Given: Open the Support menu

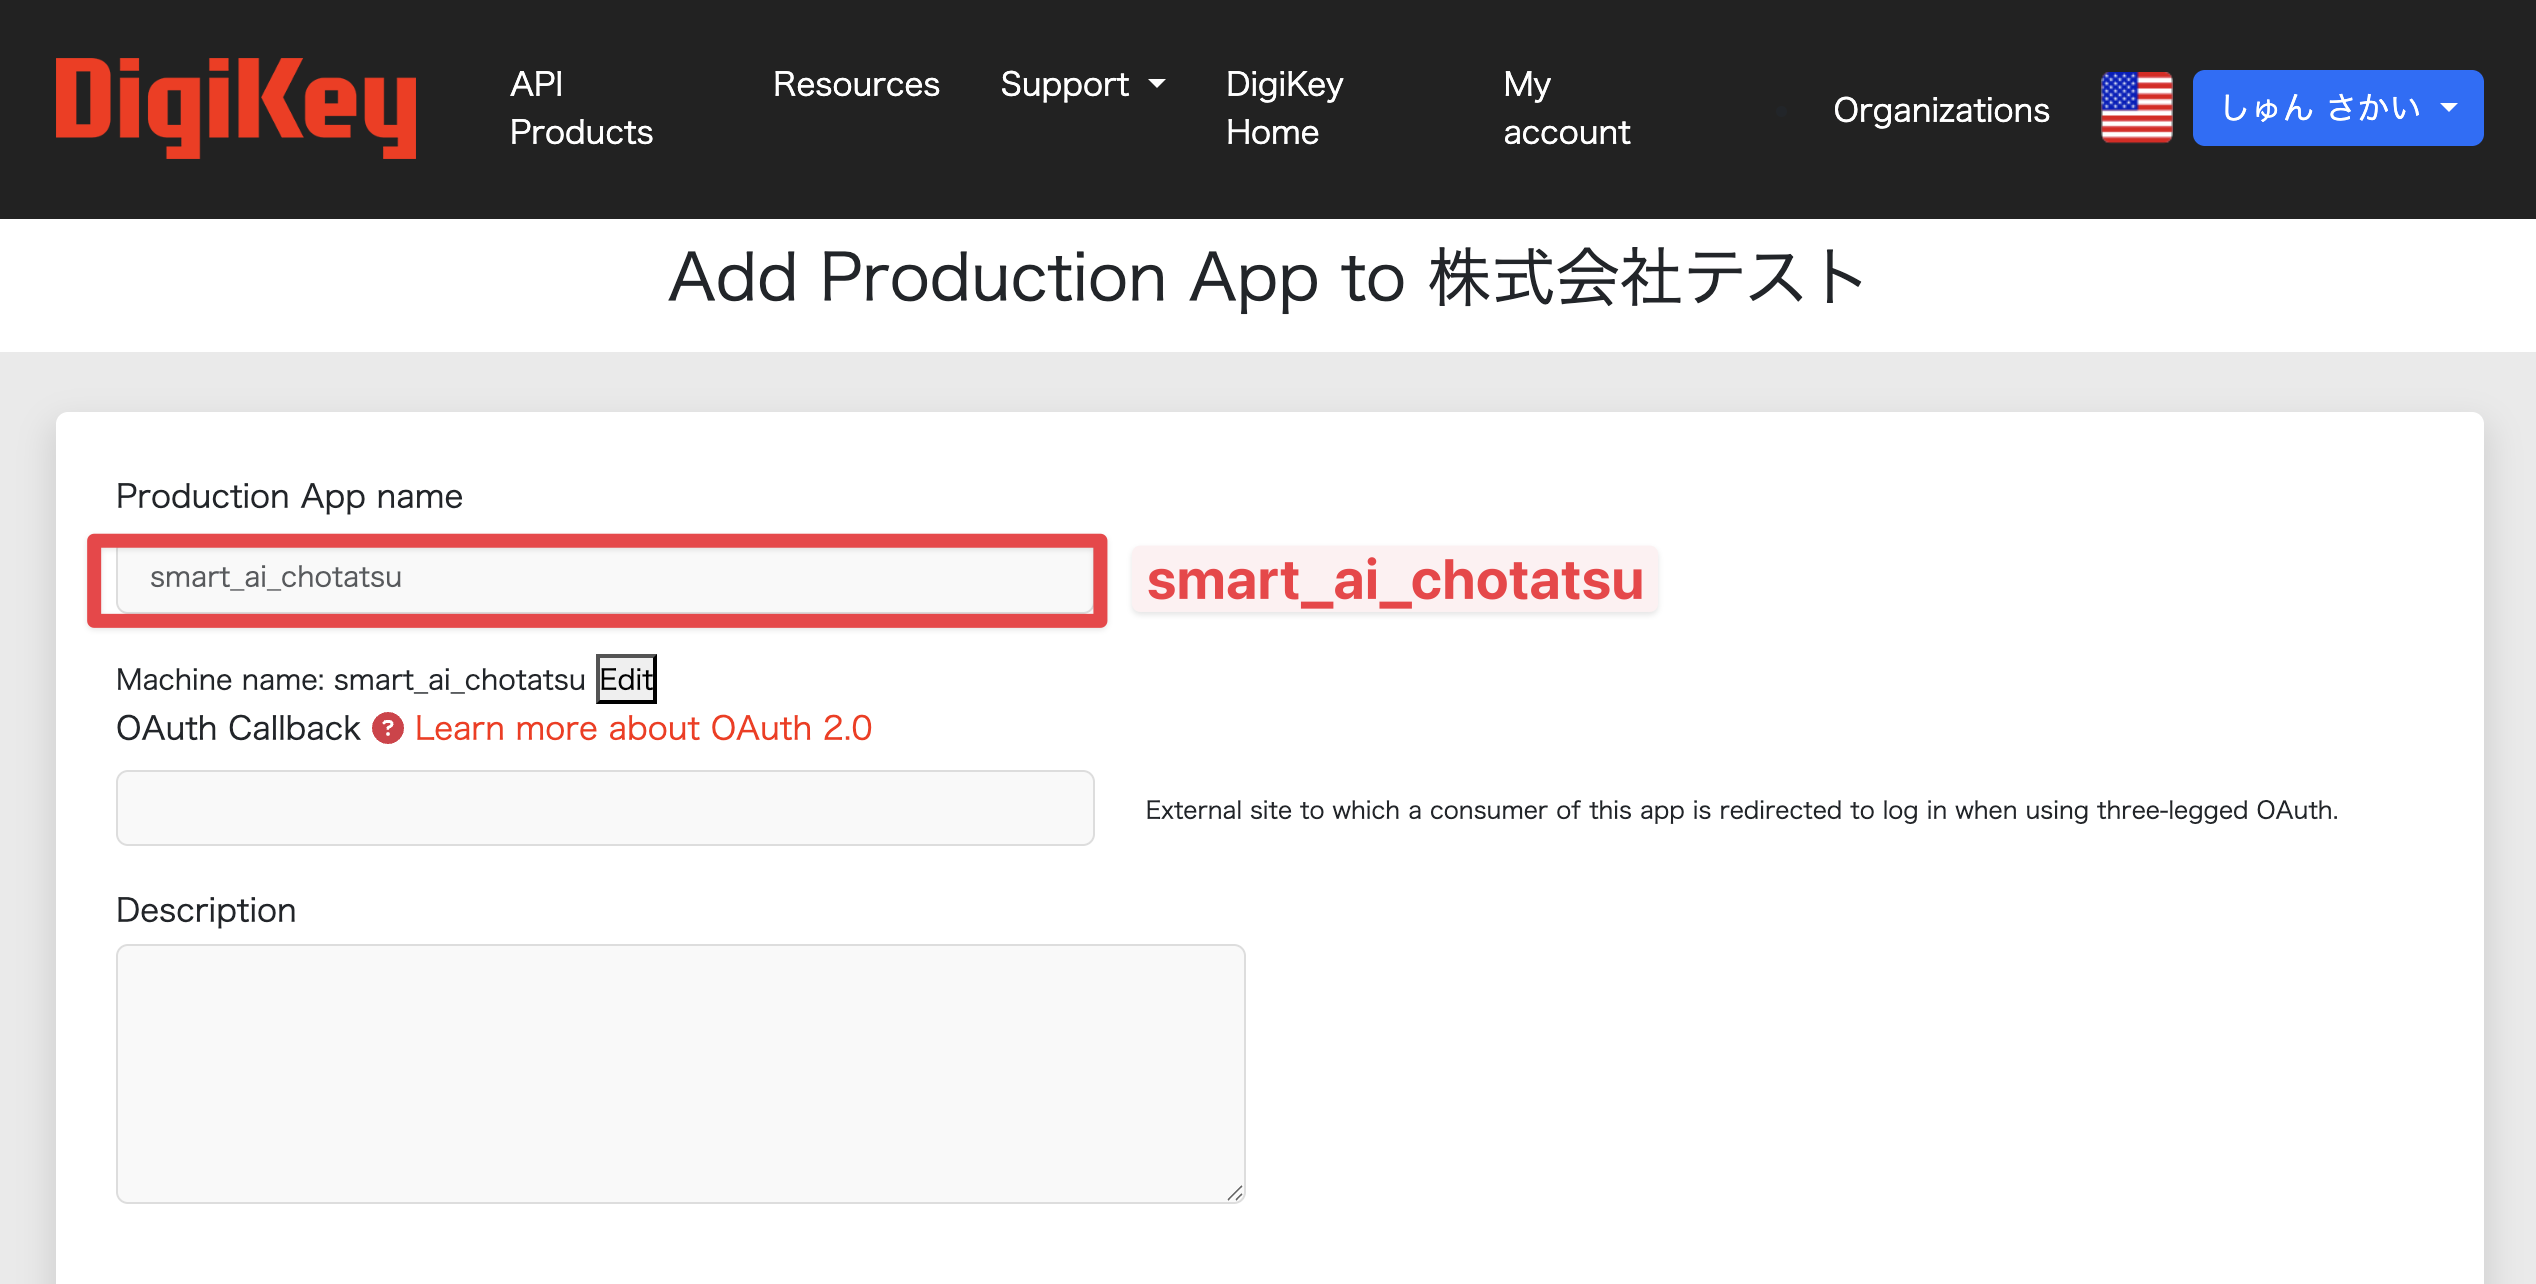Looking at the screenshot, I should click(x=1064, y=84).
